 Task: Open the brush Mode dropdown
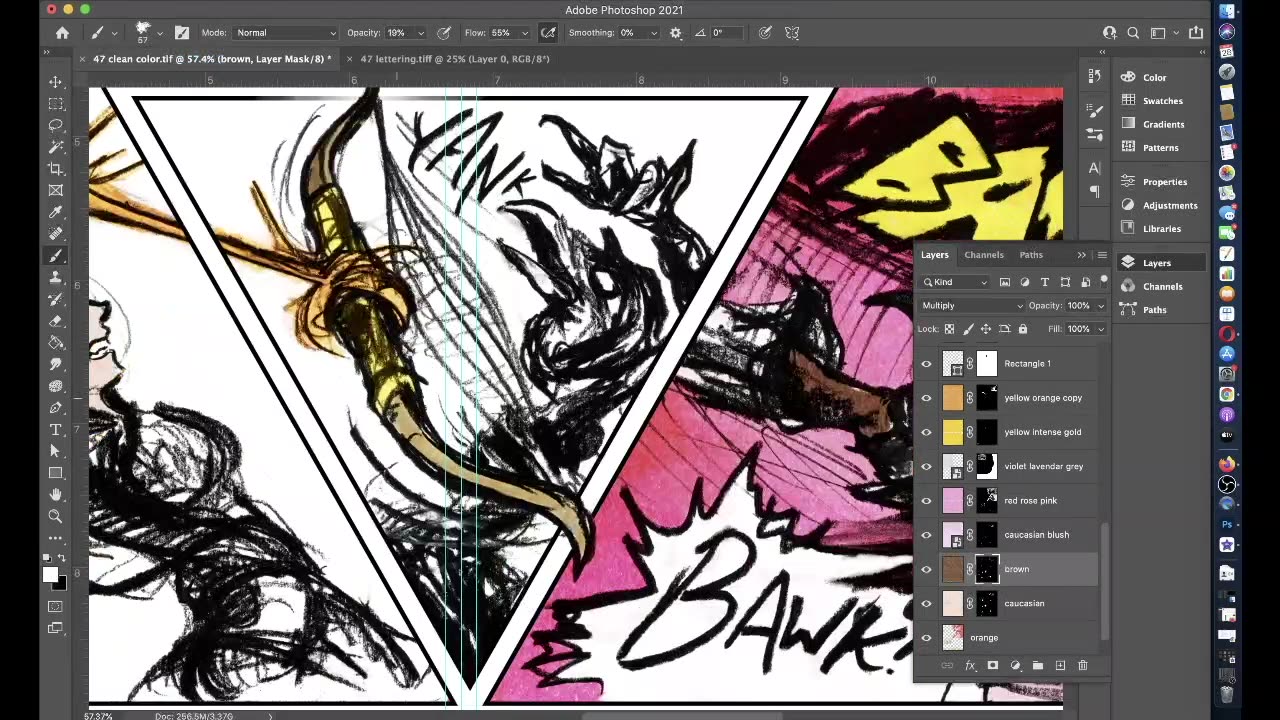click(285, 33)
